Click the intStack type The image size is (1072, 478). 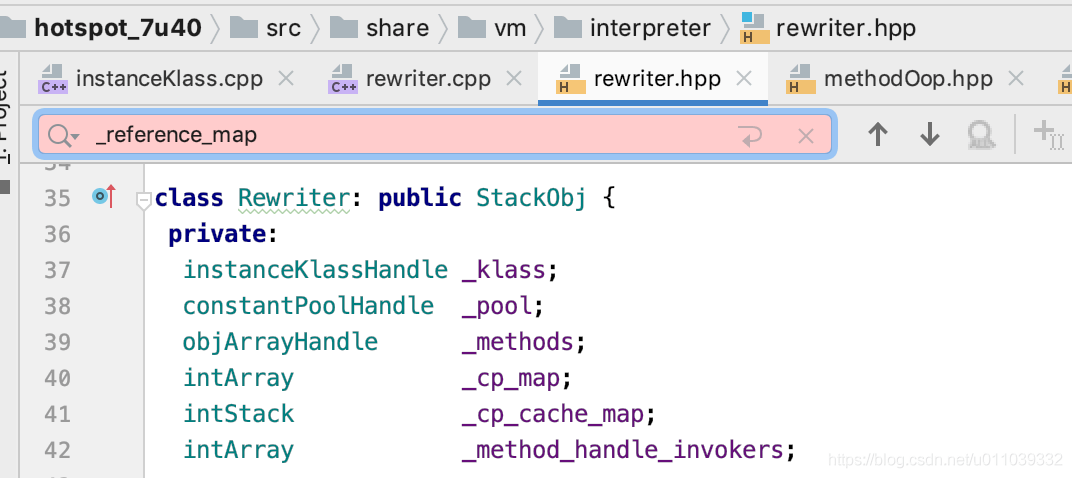(x=239, y=414)
